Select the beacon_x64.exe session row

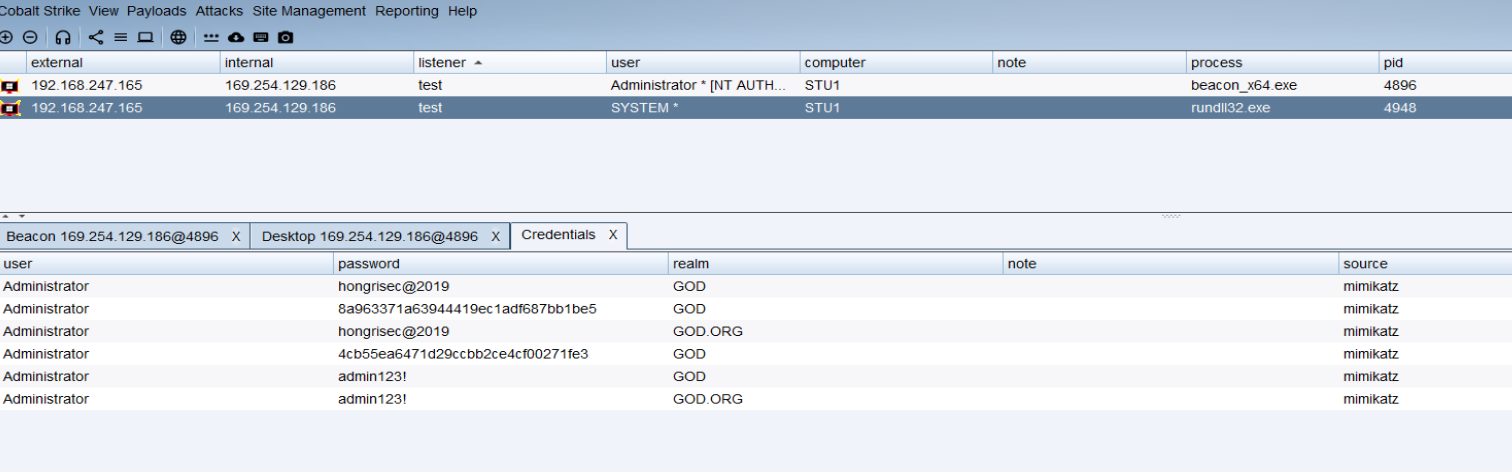coord(700,85)
